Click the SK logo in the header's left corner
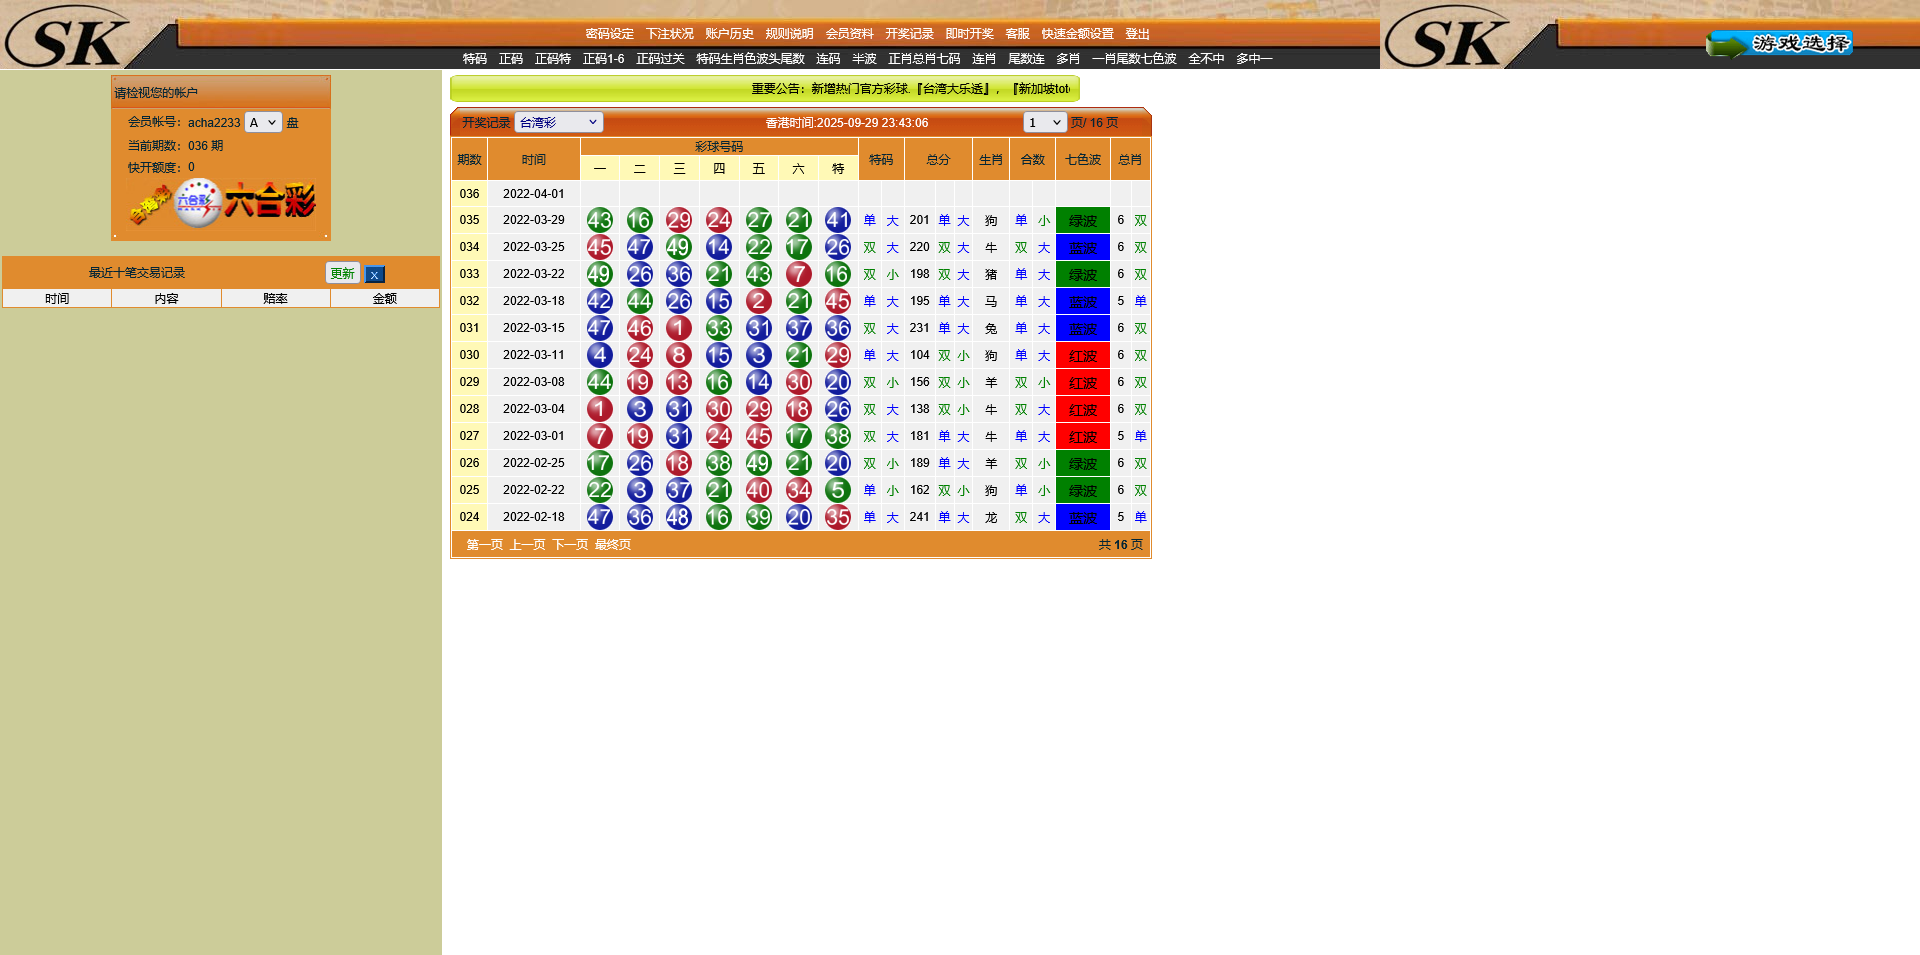 (x=68, y=36)
